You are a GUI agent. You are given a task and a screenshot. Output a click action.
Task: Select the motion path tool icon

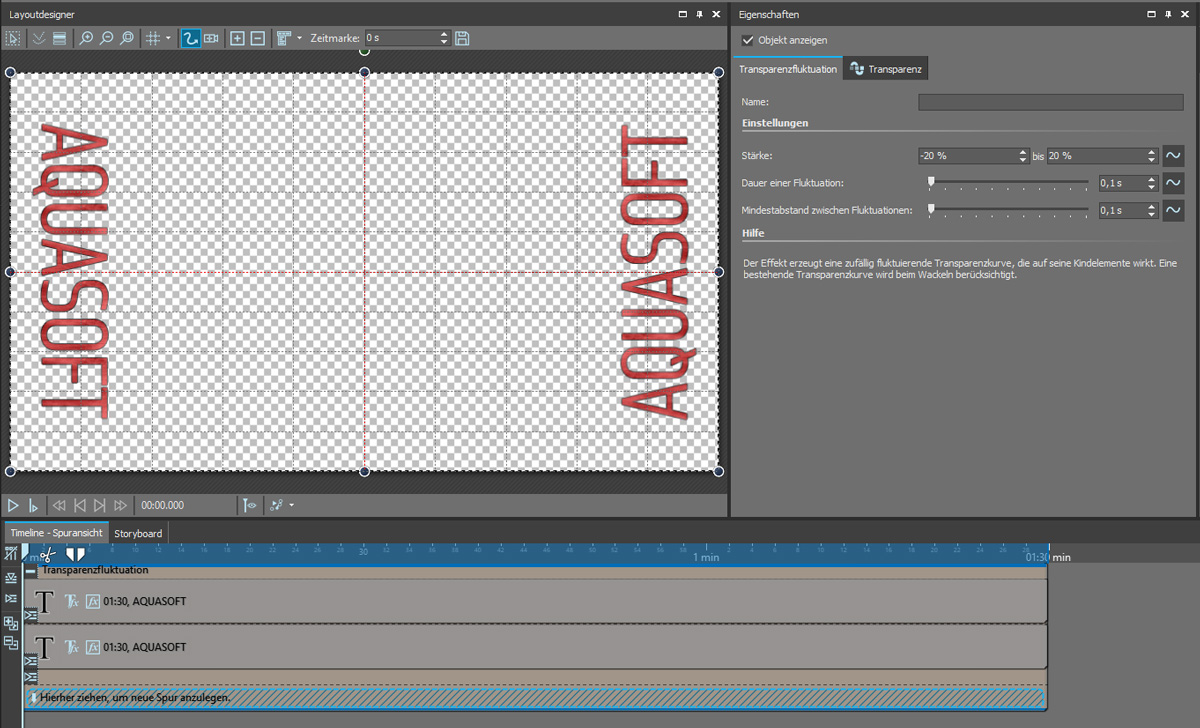(190, 38)
